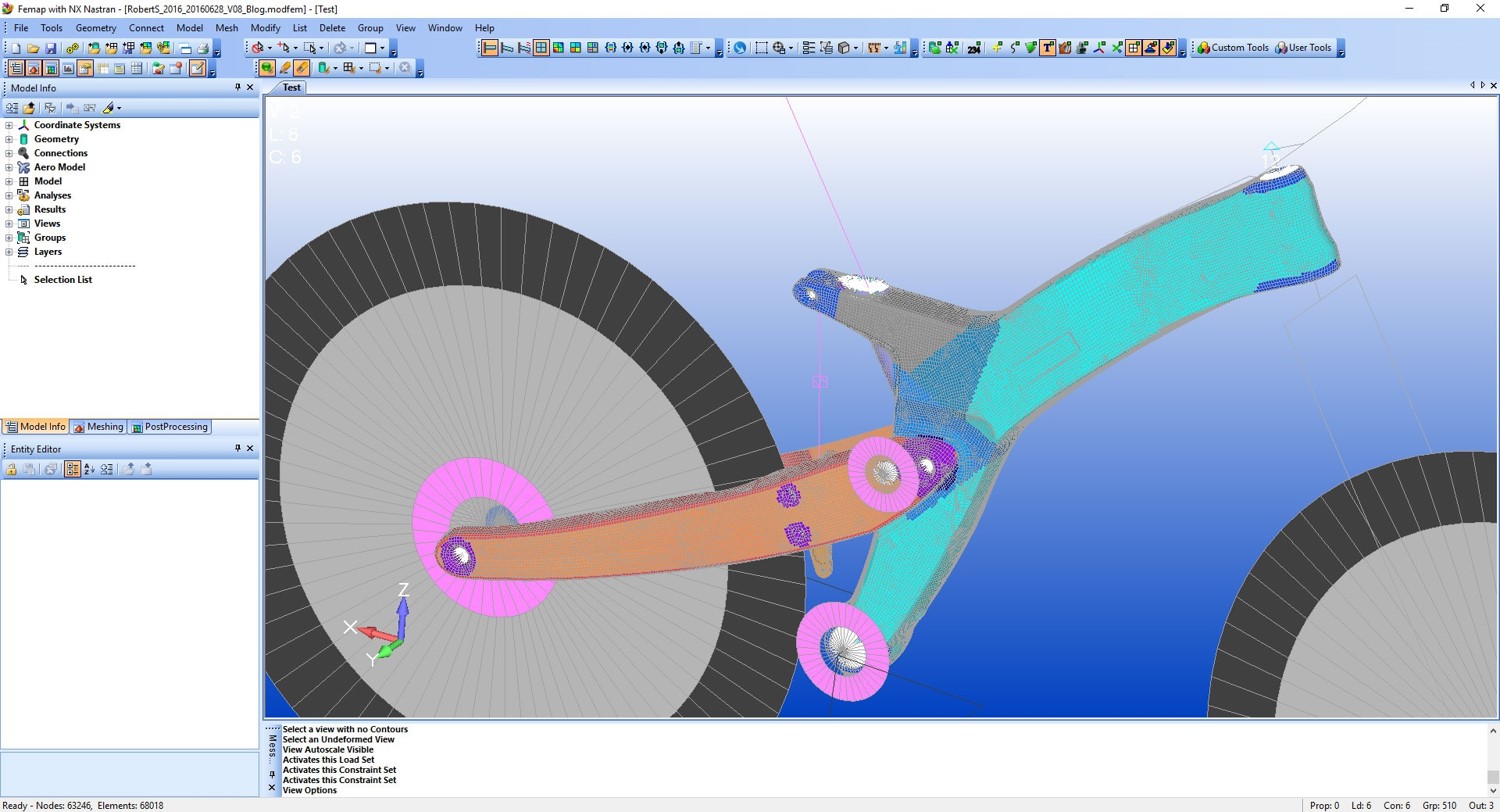The height and width of the screenshot is (812, 1500).
Task: Click the blue dynamic rotate globe icon
Action: 739,47
